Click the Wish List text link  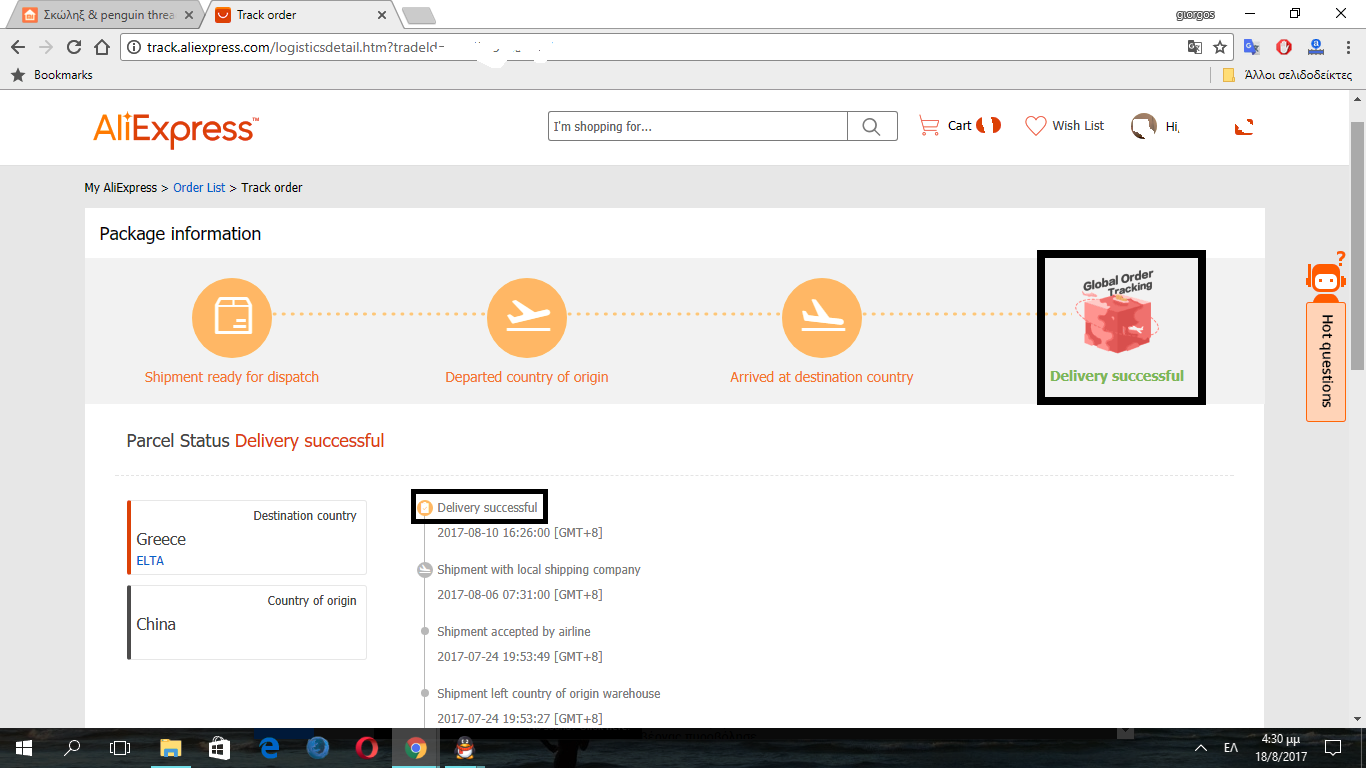pyautogui.click(x=1078, y=126)
